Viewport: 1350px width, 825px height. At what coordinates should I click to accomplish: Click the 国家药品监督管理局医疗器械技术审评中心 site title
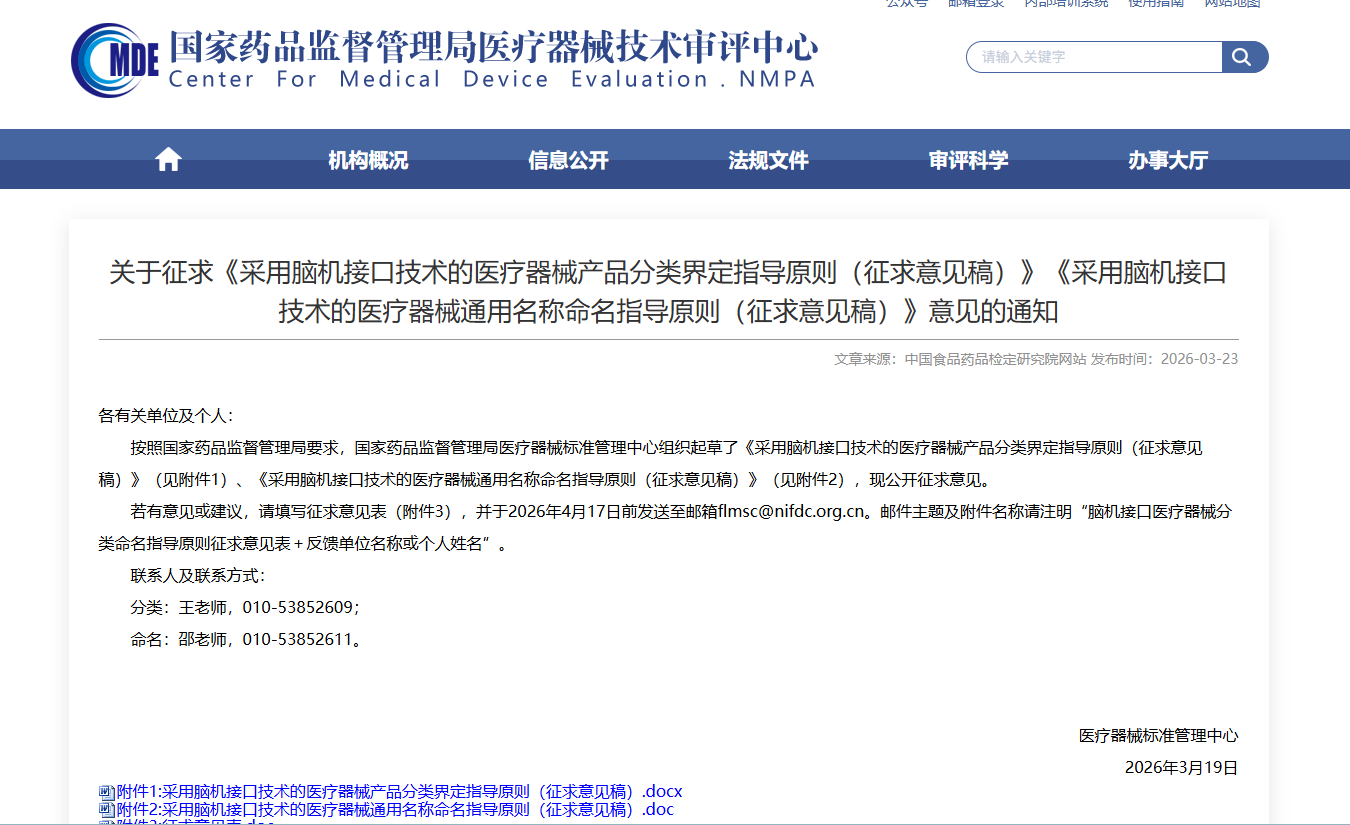click(x=492, y=48)
